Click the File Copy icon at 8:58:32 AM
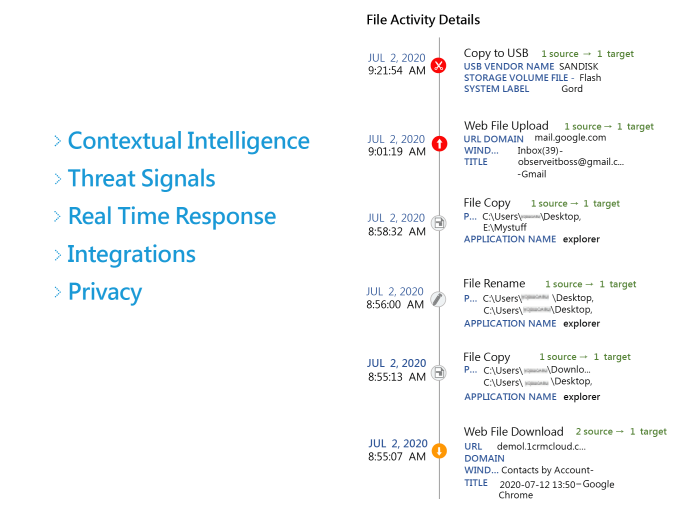700x514 pixels. tap(439, 222)
